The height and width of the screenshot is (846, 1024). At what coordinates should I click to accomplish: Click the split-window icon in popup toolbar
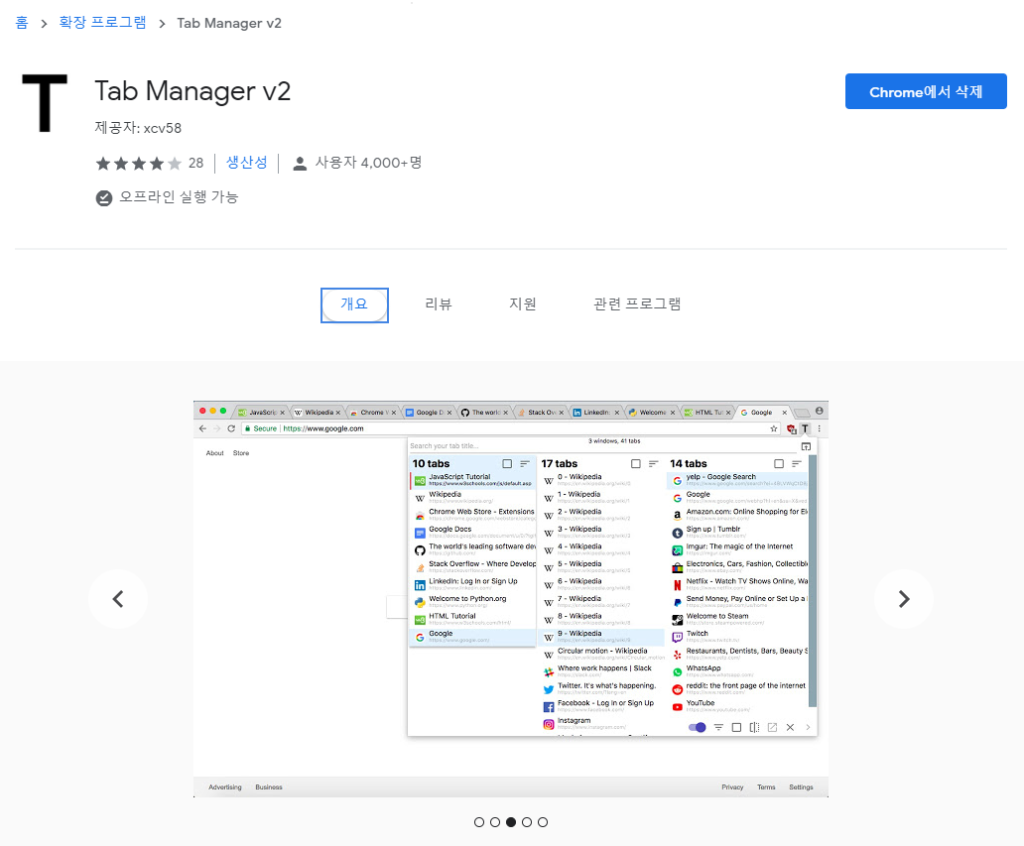(756, 728)
